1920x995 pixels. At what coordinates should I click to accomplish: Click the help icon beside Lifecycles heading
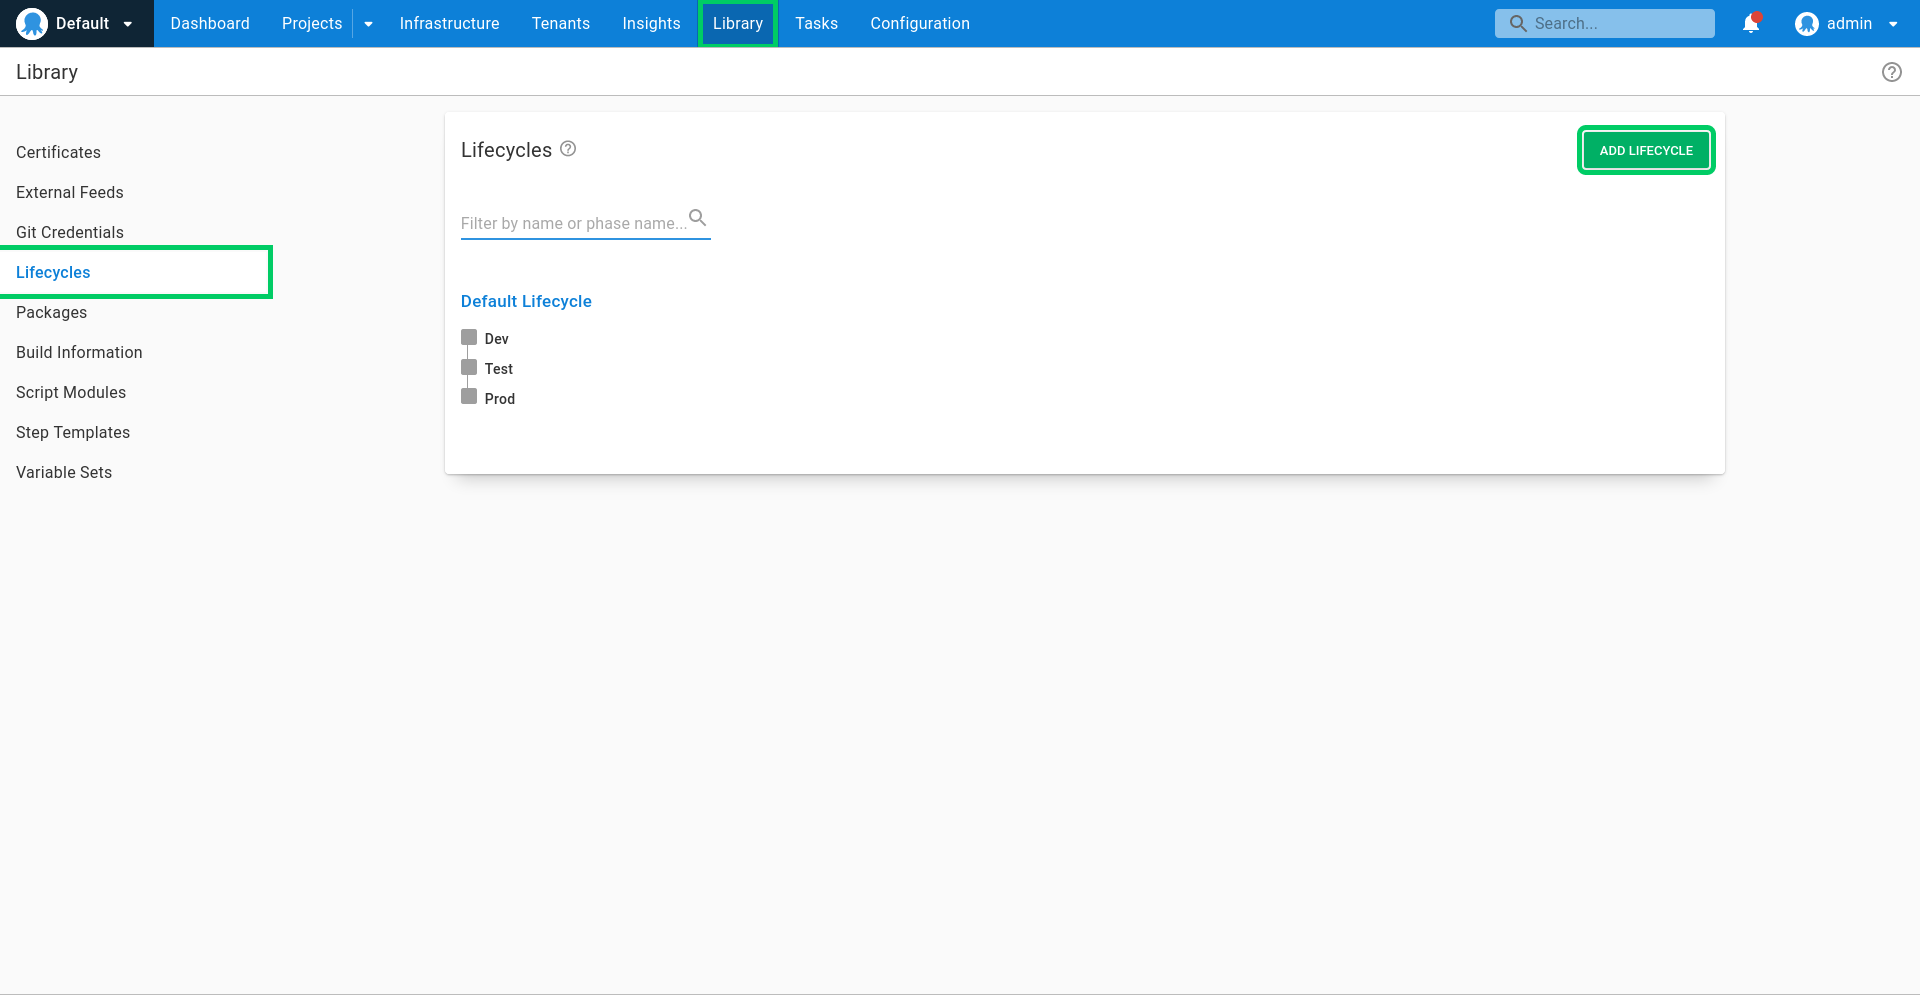point(568,149)
